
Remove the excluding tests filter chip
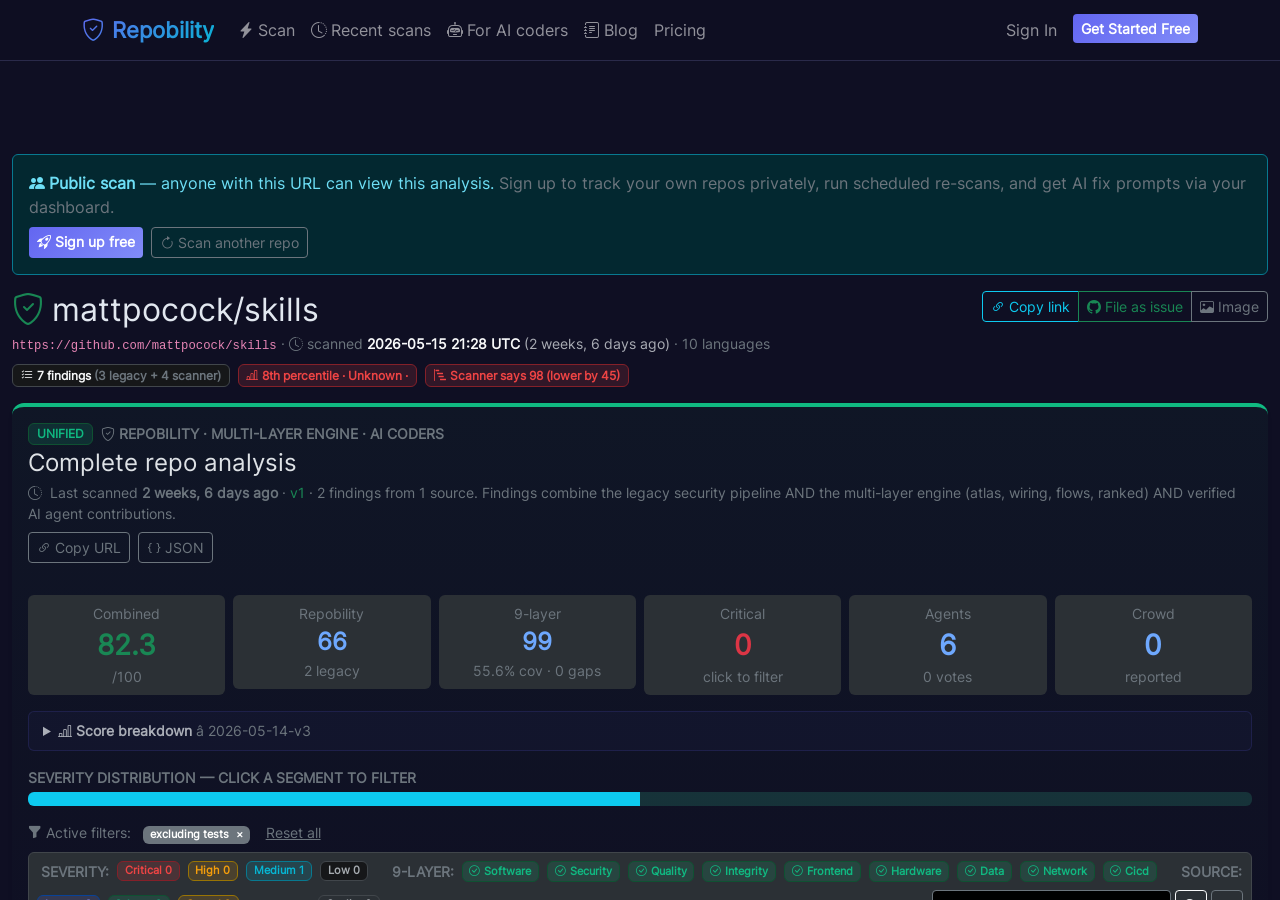tap(240, 834)
